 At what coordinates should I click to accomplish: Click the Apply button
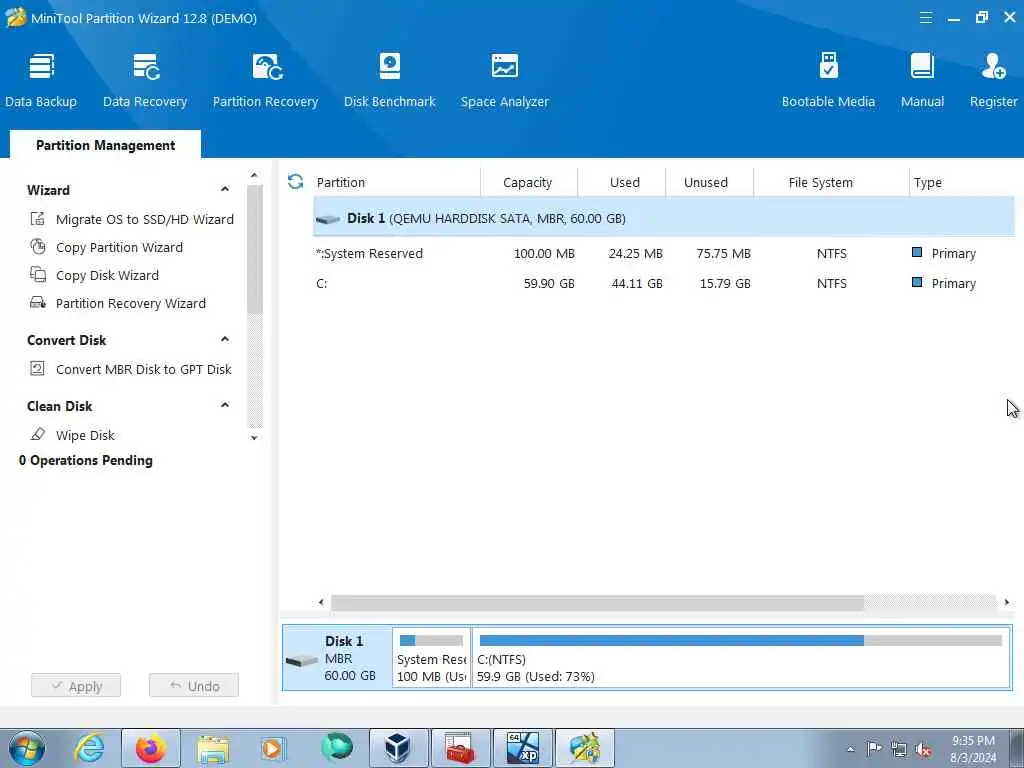pyautogui.click(x=76, y=686)
